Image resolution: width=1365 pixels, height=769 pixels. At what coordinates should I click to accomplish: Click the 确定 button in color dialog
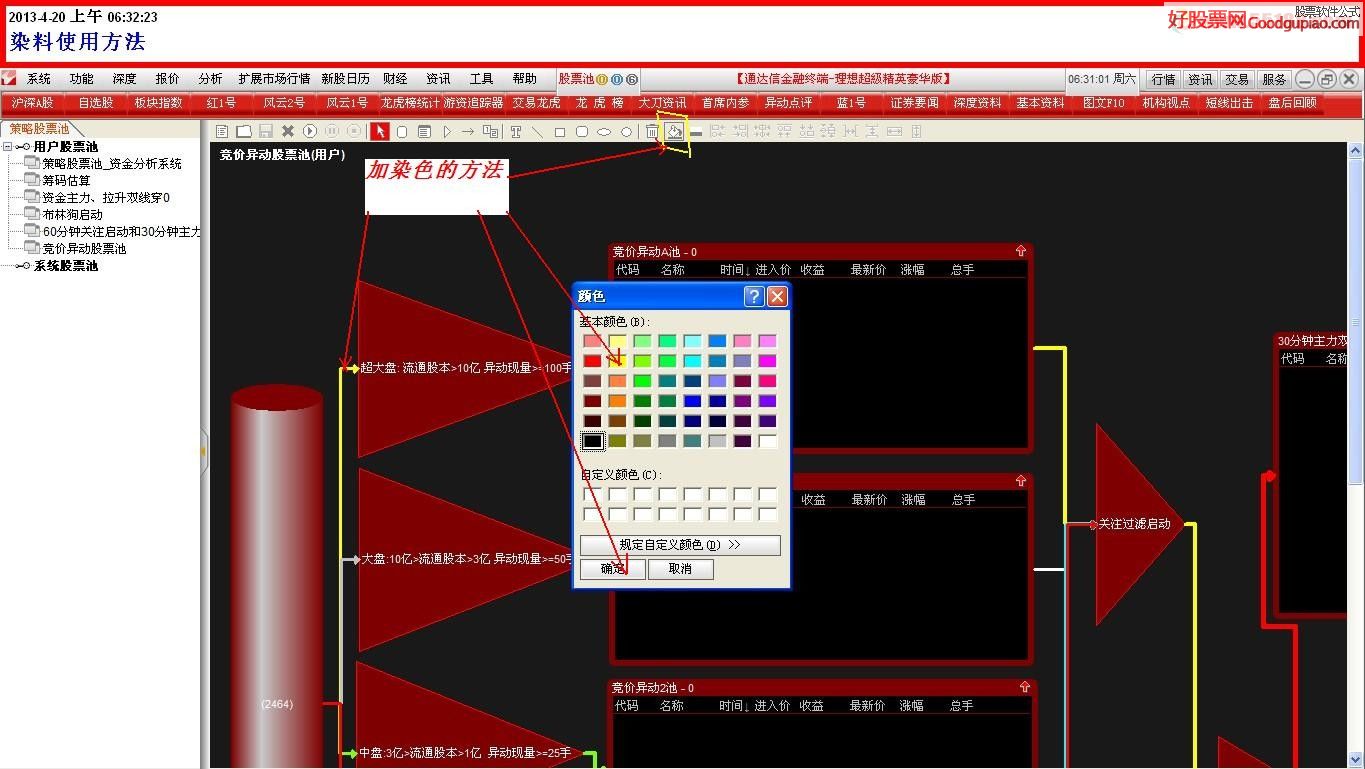613,569
